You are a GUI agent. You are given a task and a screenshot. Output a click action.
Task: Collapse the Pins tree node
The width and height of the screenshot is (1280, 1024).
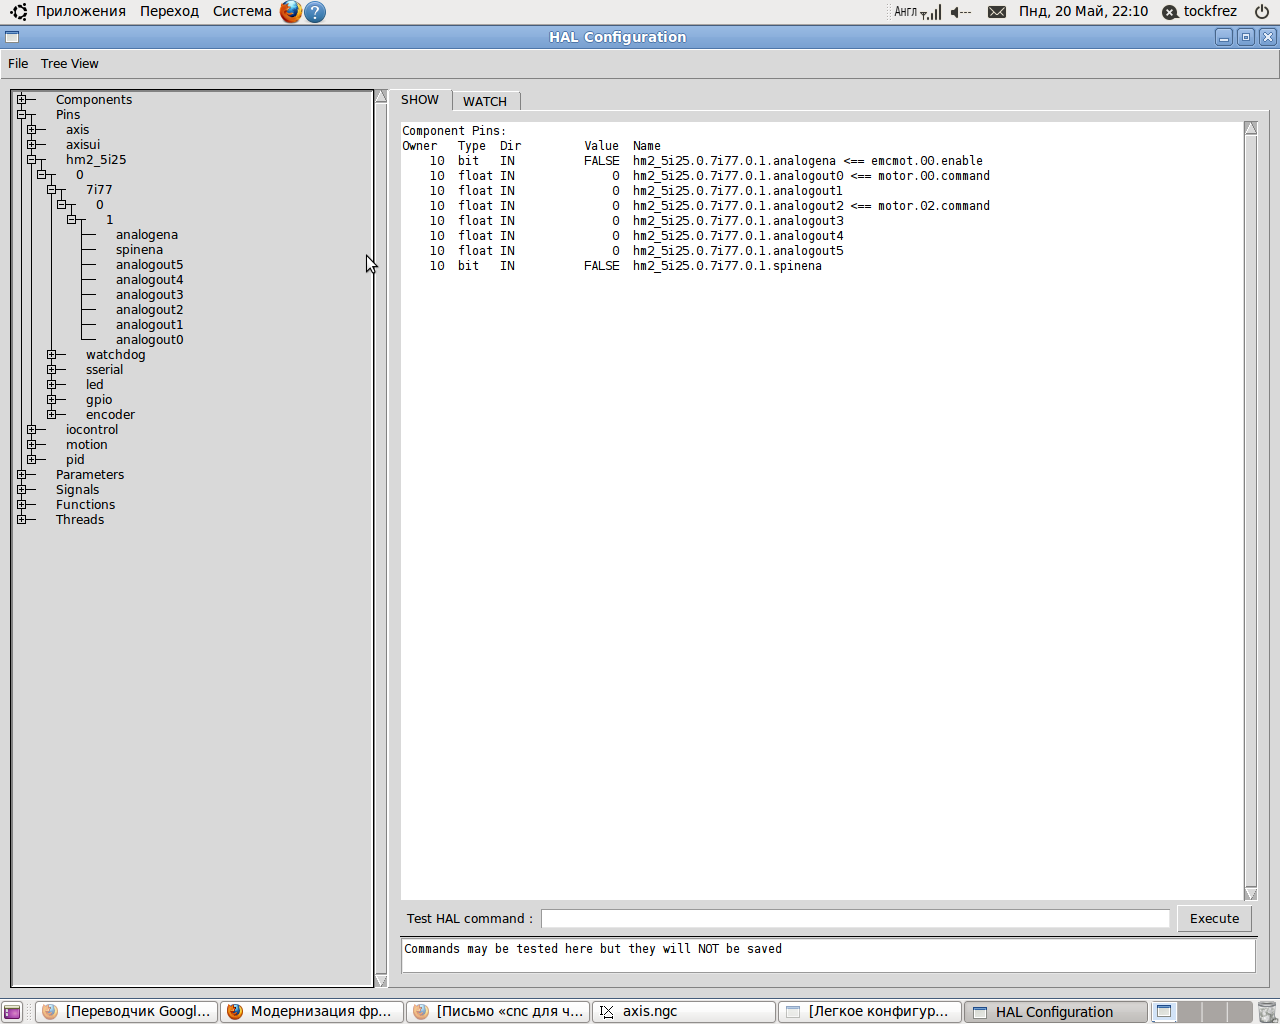[x=21, y=115]
